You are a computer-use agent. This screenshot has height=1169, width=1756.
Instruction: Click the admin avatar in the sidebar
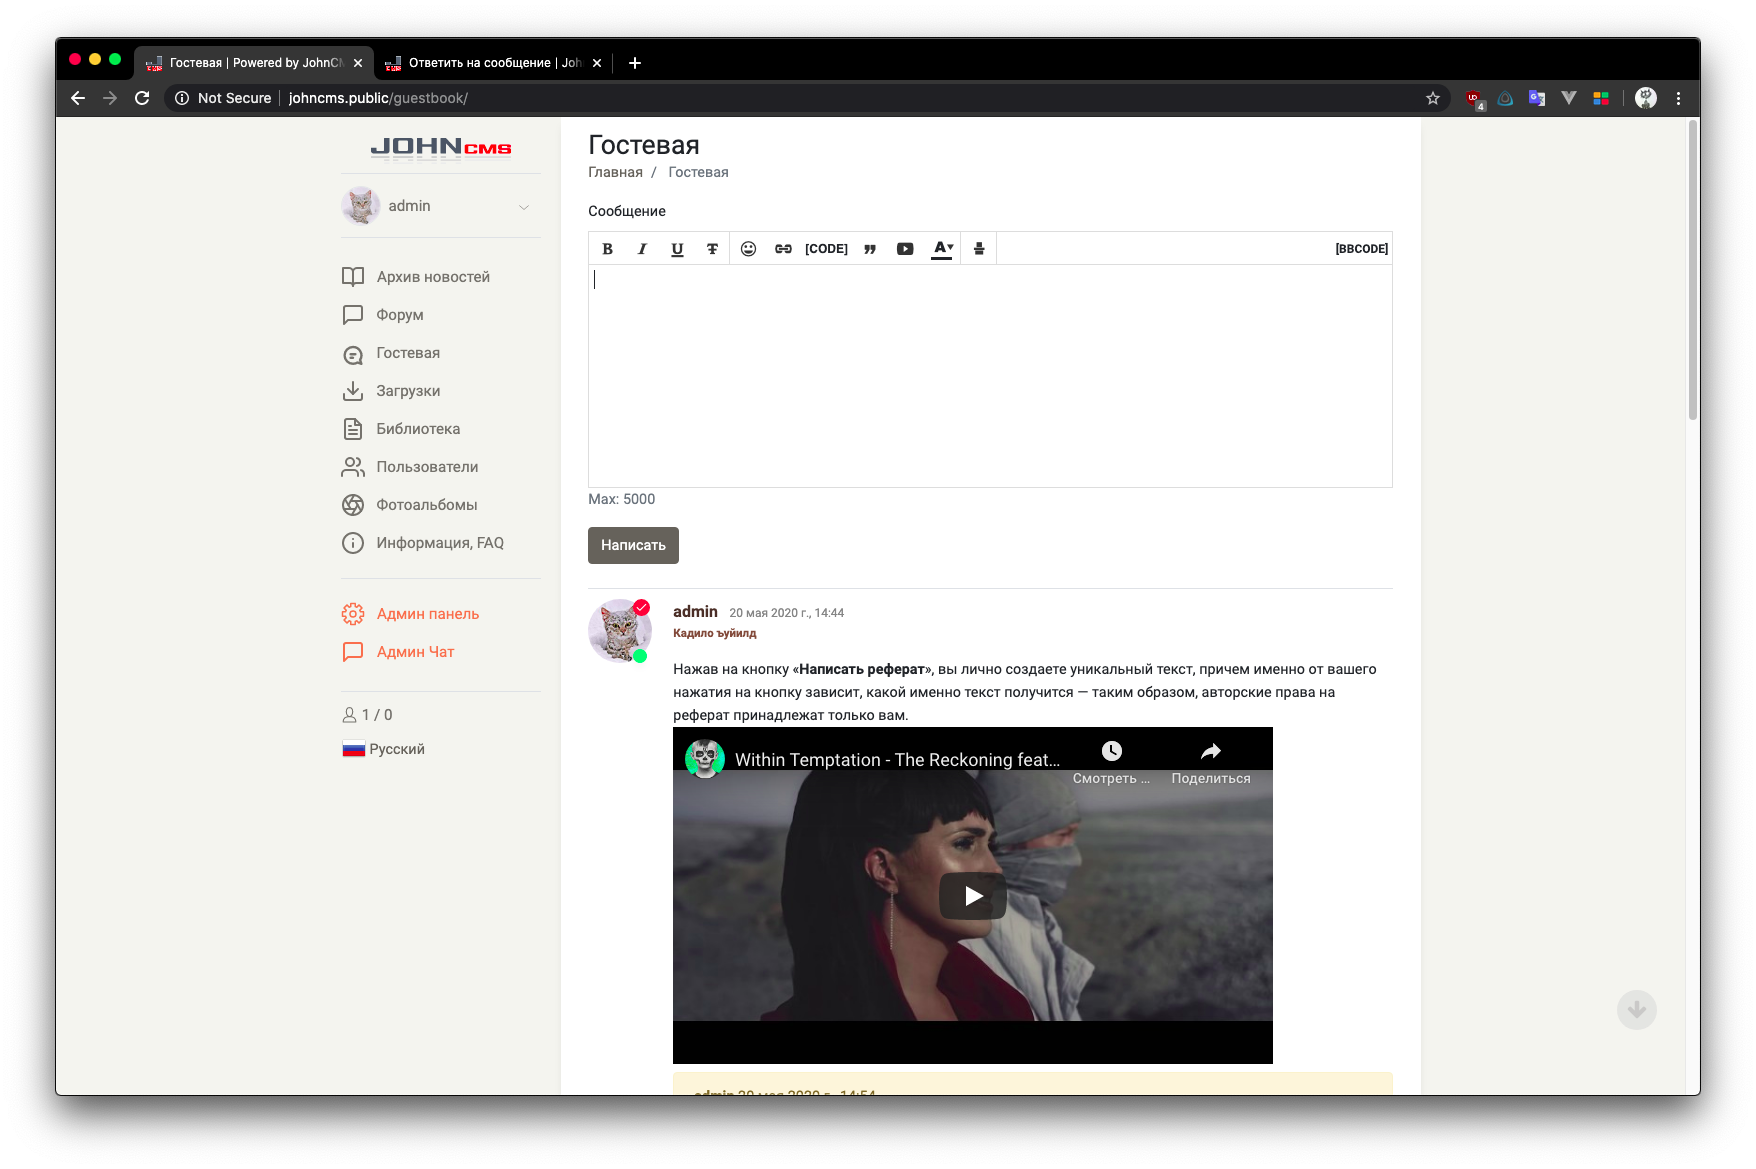point(360,206)
